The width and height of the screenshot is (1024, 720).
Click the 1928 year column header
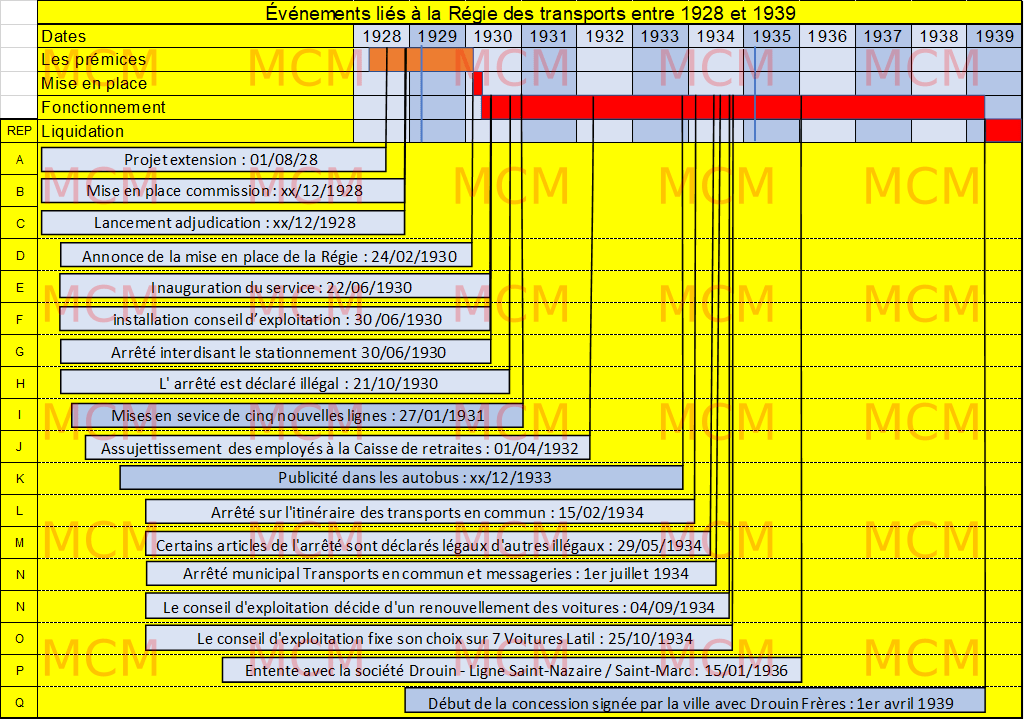(x=382, y=36)
